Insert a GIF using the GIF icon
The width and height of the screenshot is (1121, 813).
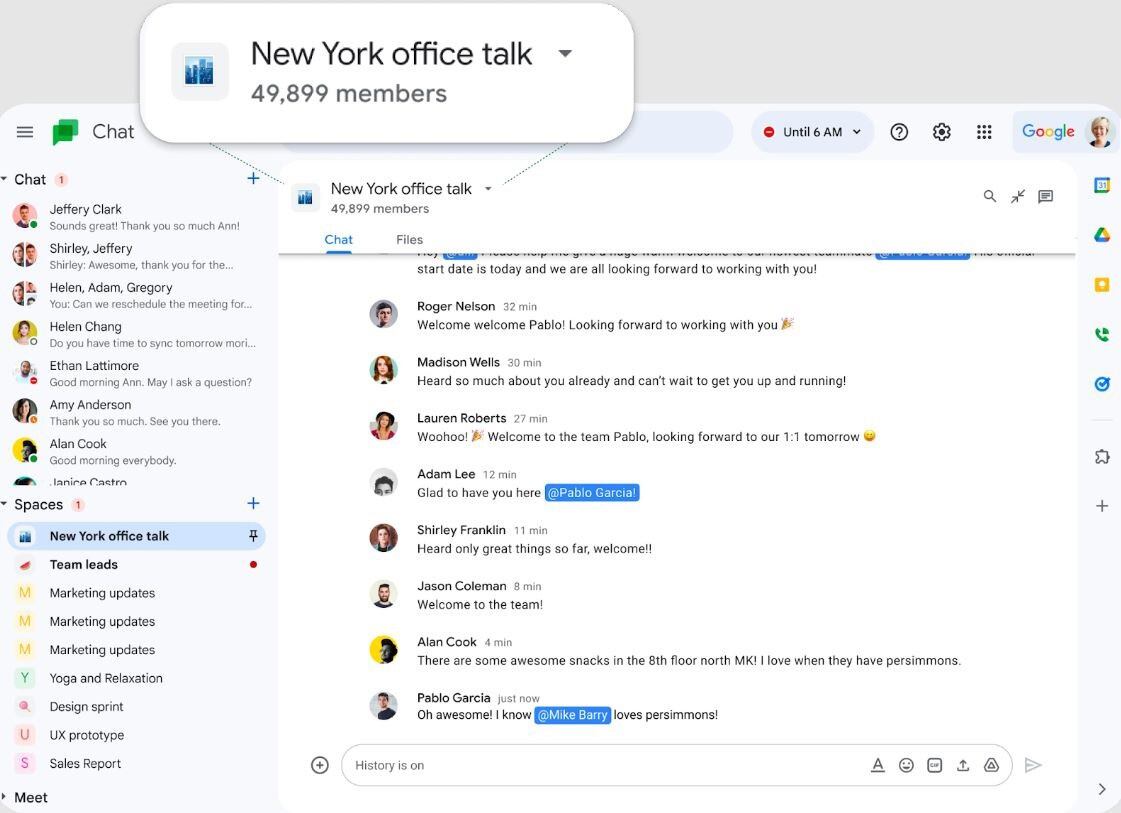coord(934,765)
